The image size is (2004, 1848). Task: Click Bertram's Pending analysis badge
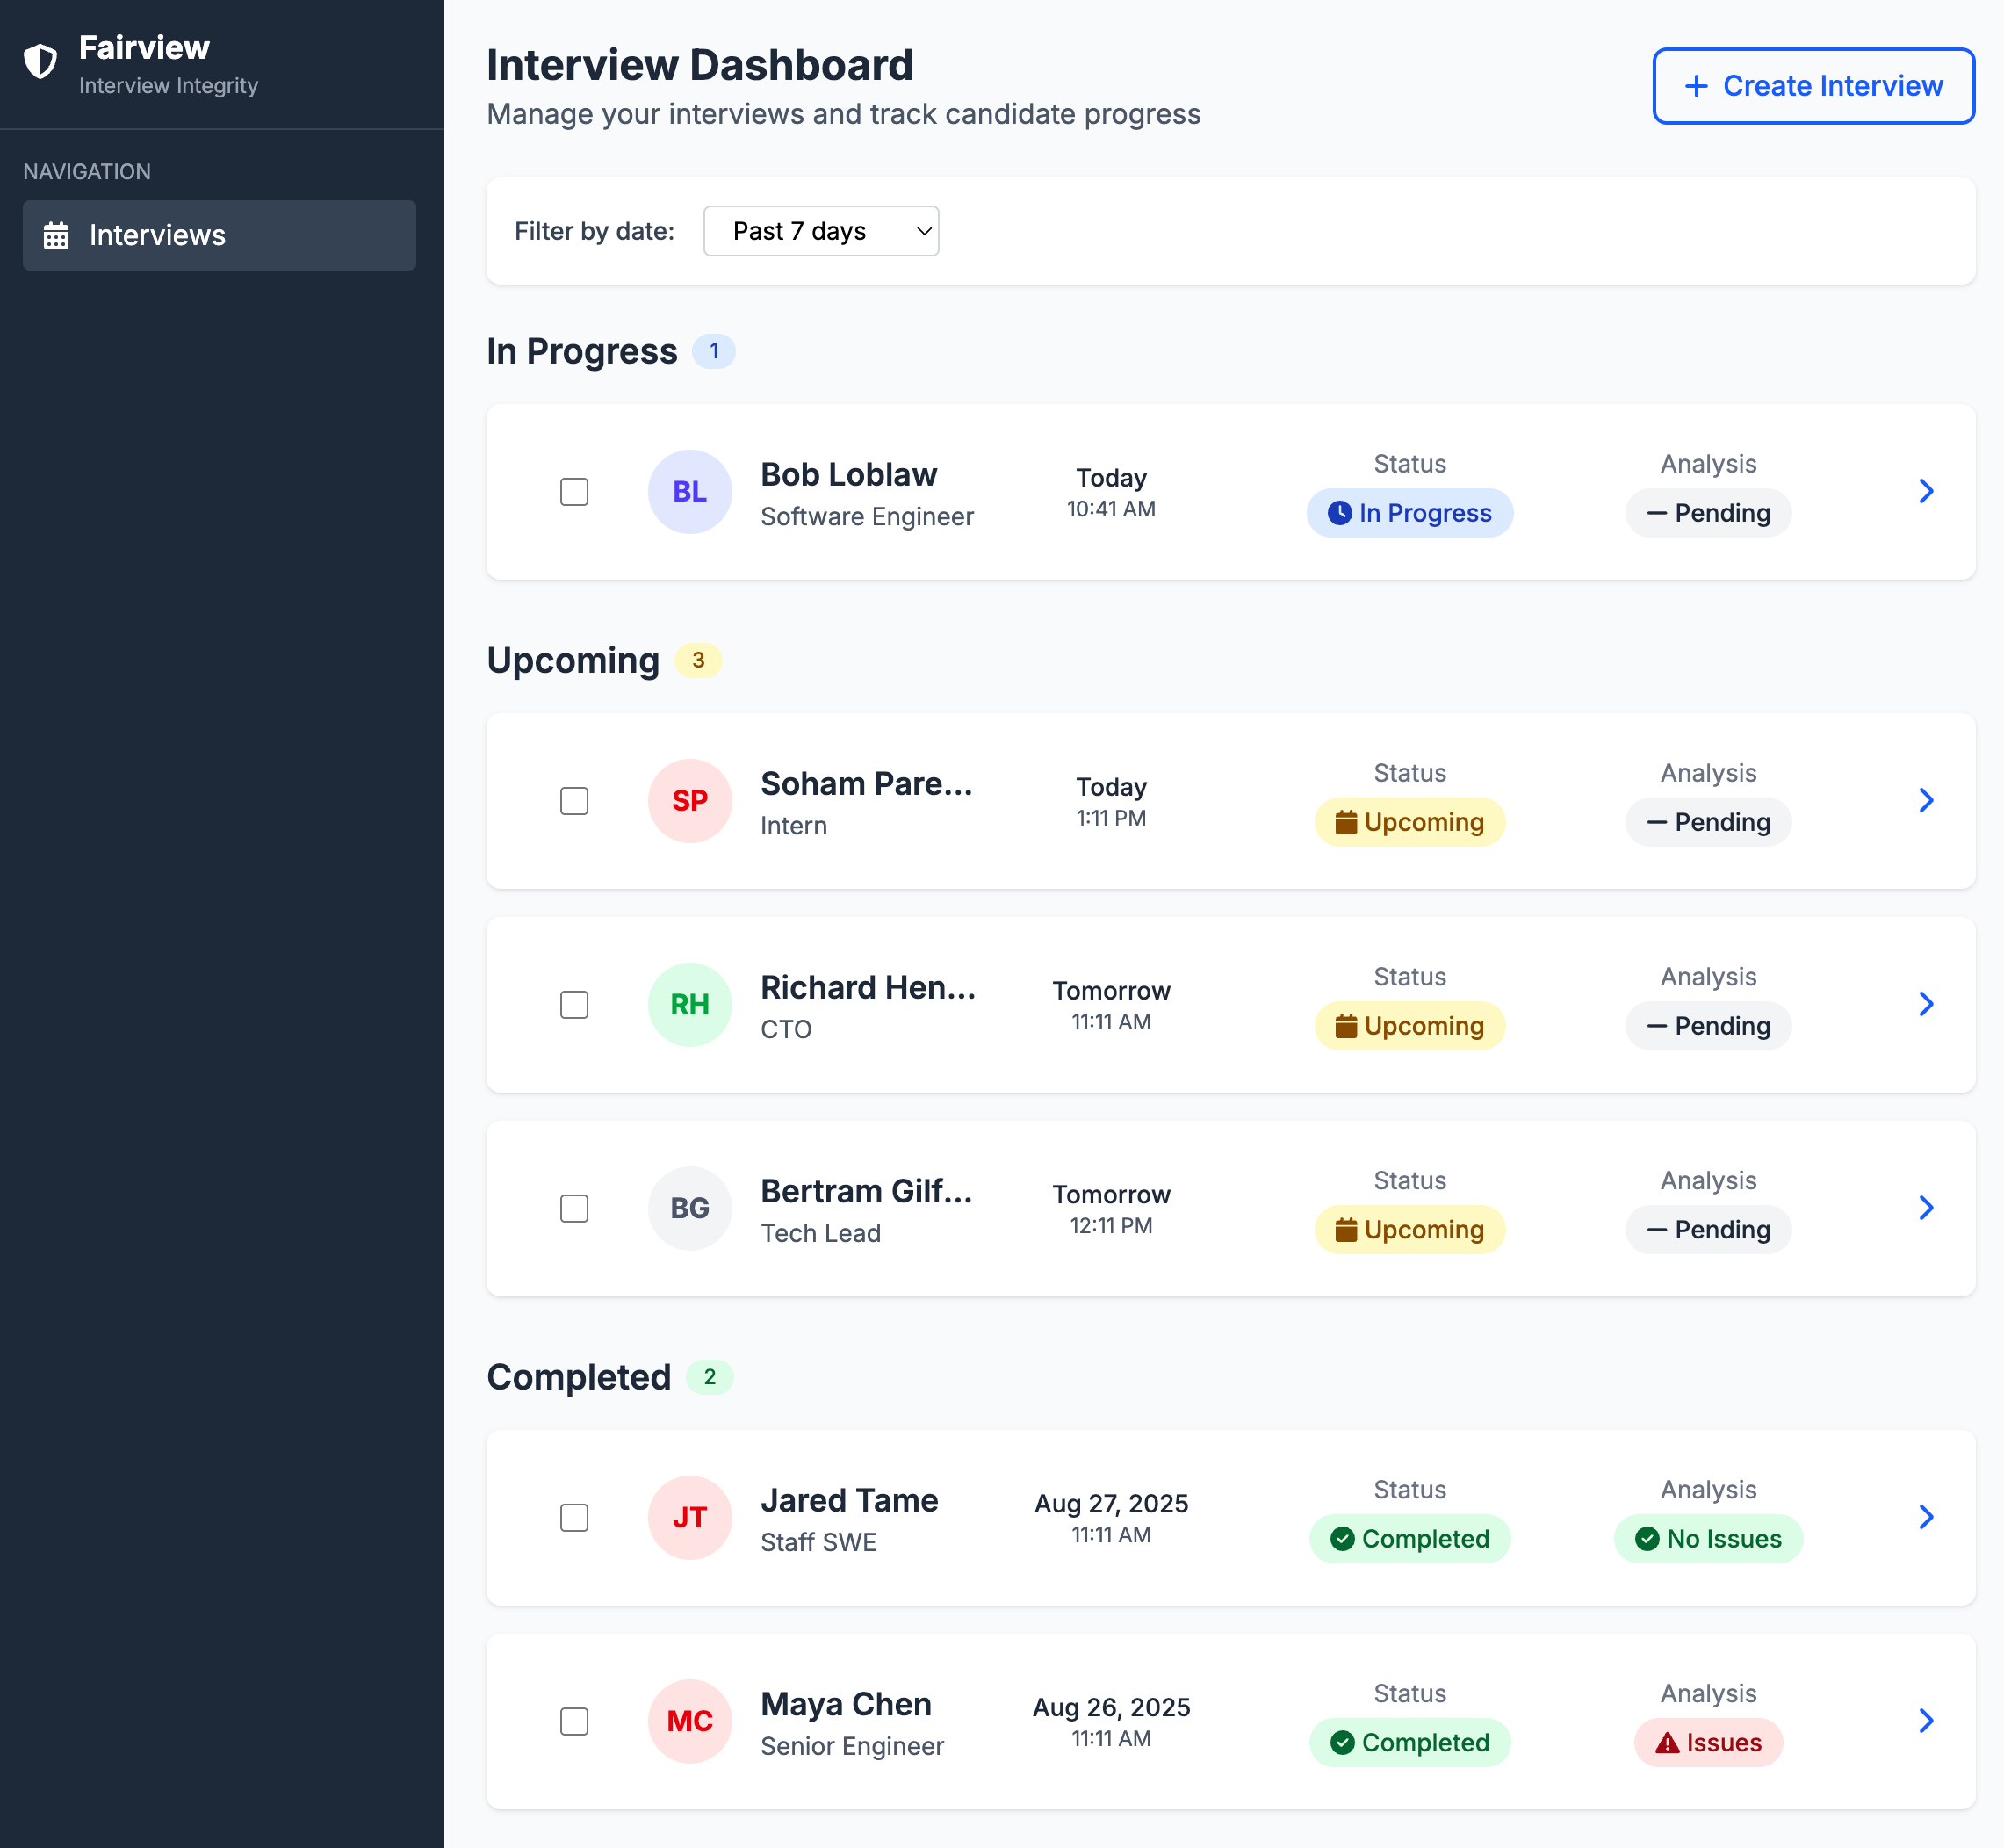coord(1707,1229)
